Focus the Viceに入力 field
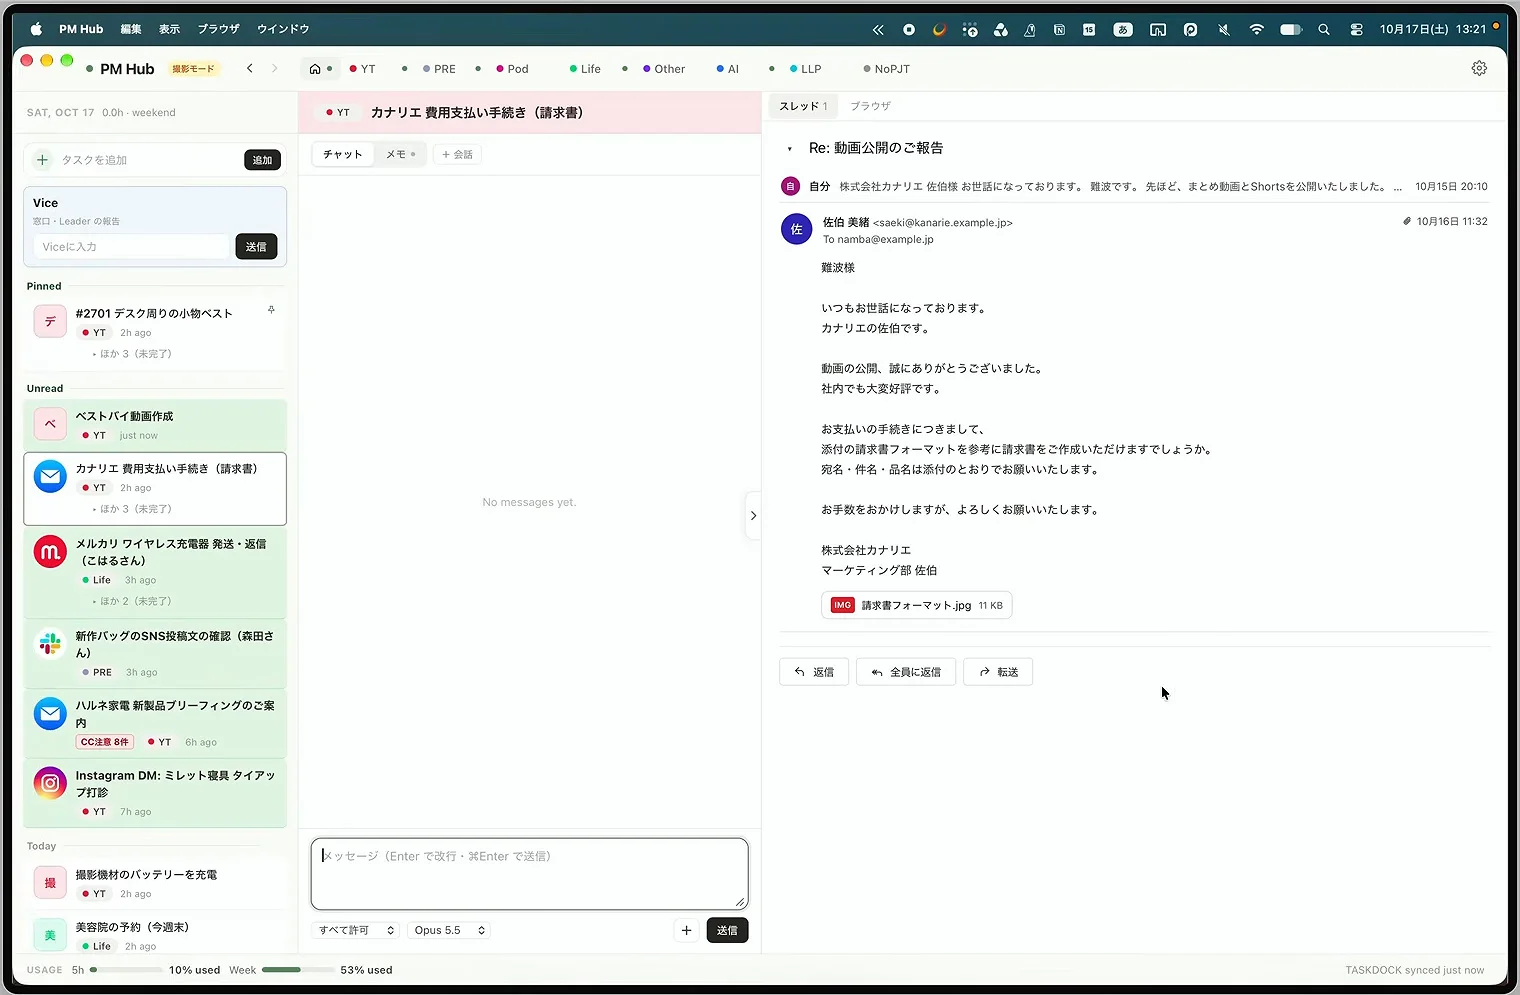Viewport: 1520px width, 995px height. pos(131,247)
